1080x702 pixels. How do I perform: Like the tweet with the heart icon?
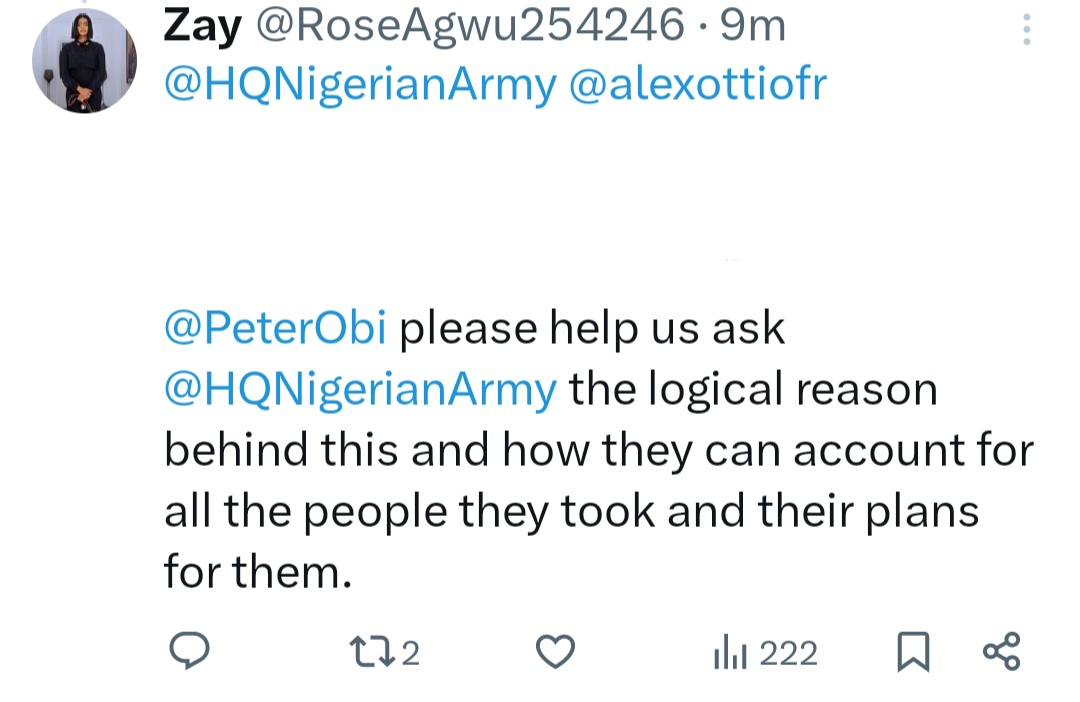pyautogui.click(x=555, y=652)
